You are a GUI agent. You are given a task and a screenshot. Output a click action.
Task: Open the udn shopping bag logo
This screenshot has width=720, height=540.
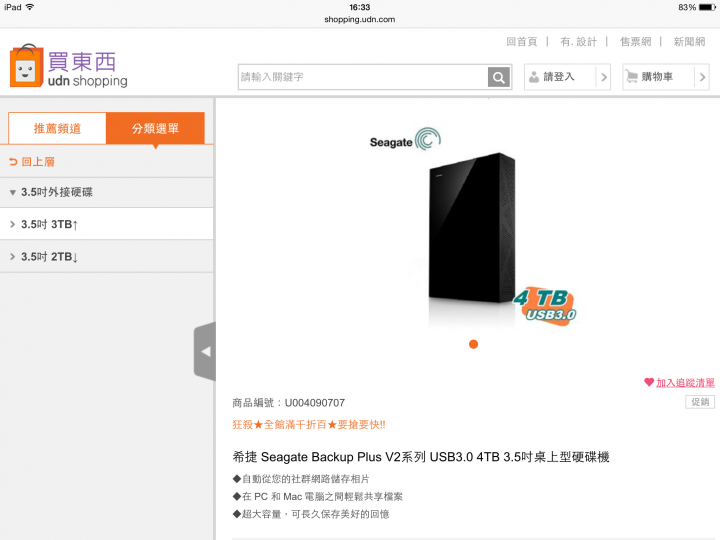coord(68,66)
